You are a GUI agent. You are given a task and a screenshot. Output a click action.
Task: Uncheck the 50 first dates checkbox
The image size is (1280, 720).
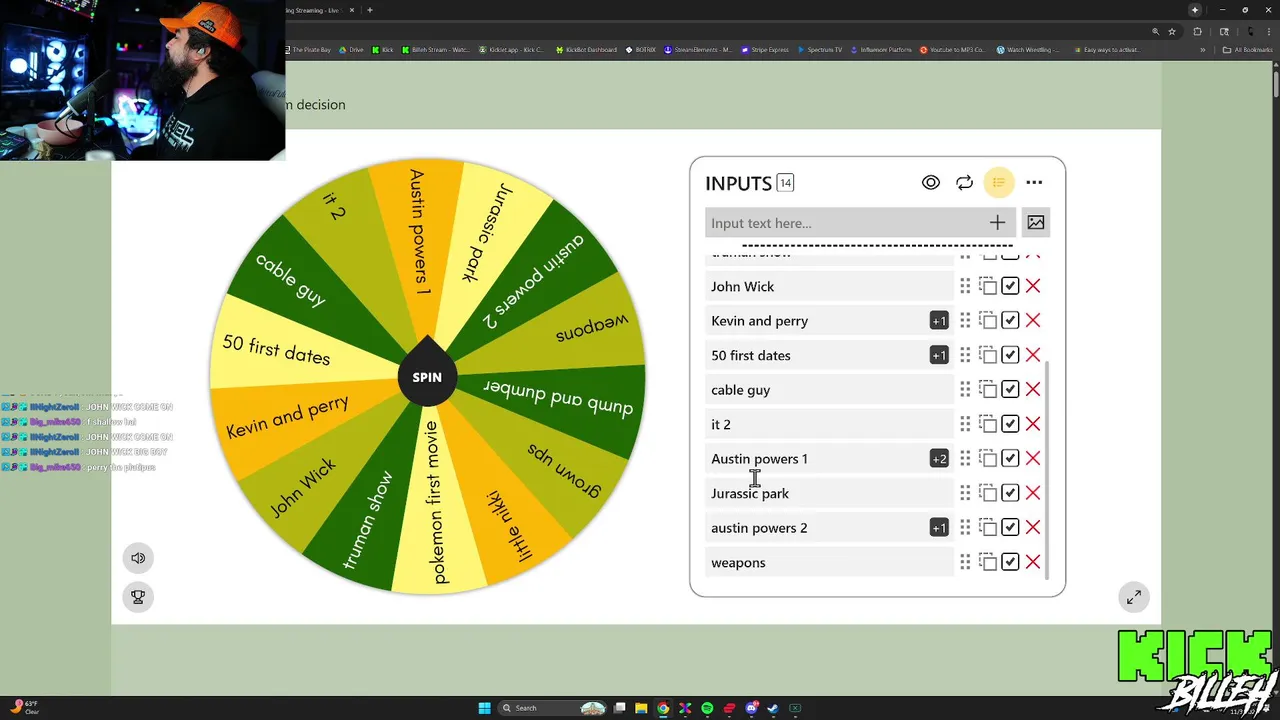1010,355
